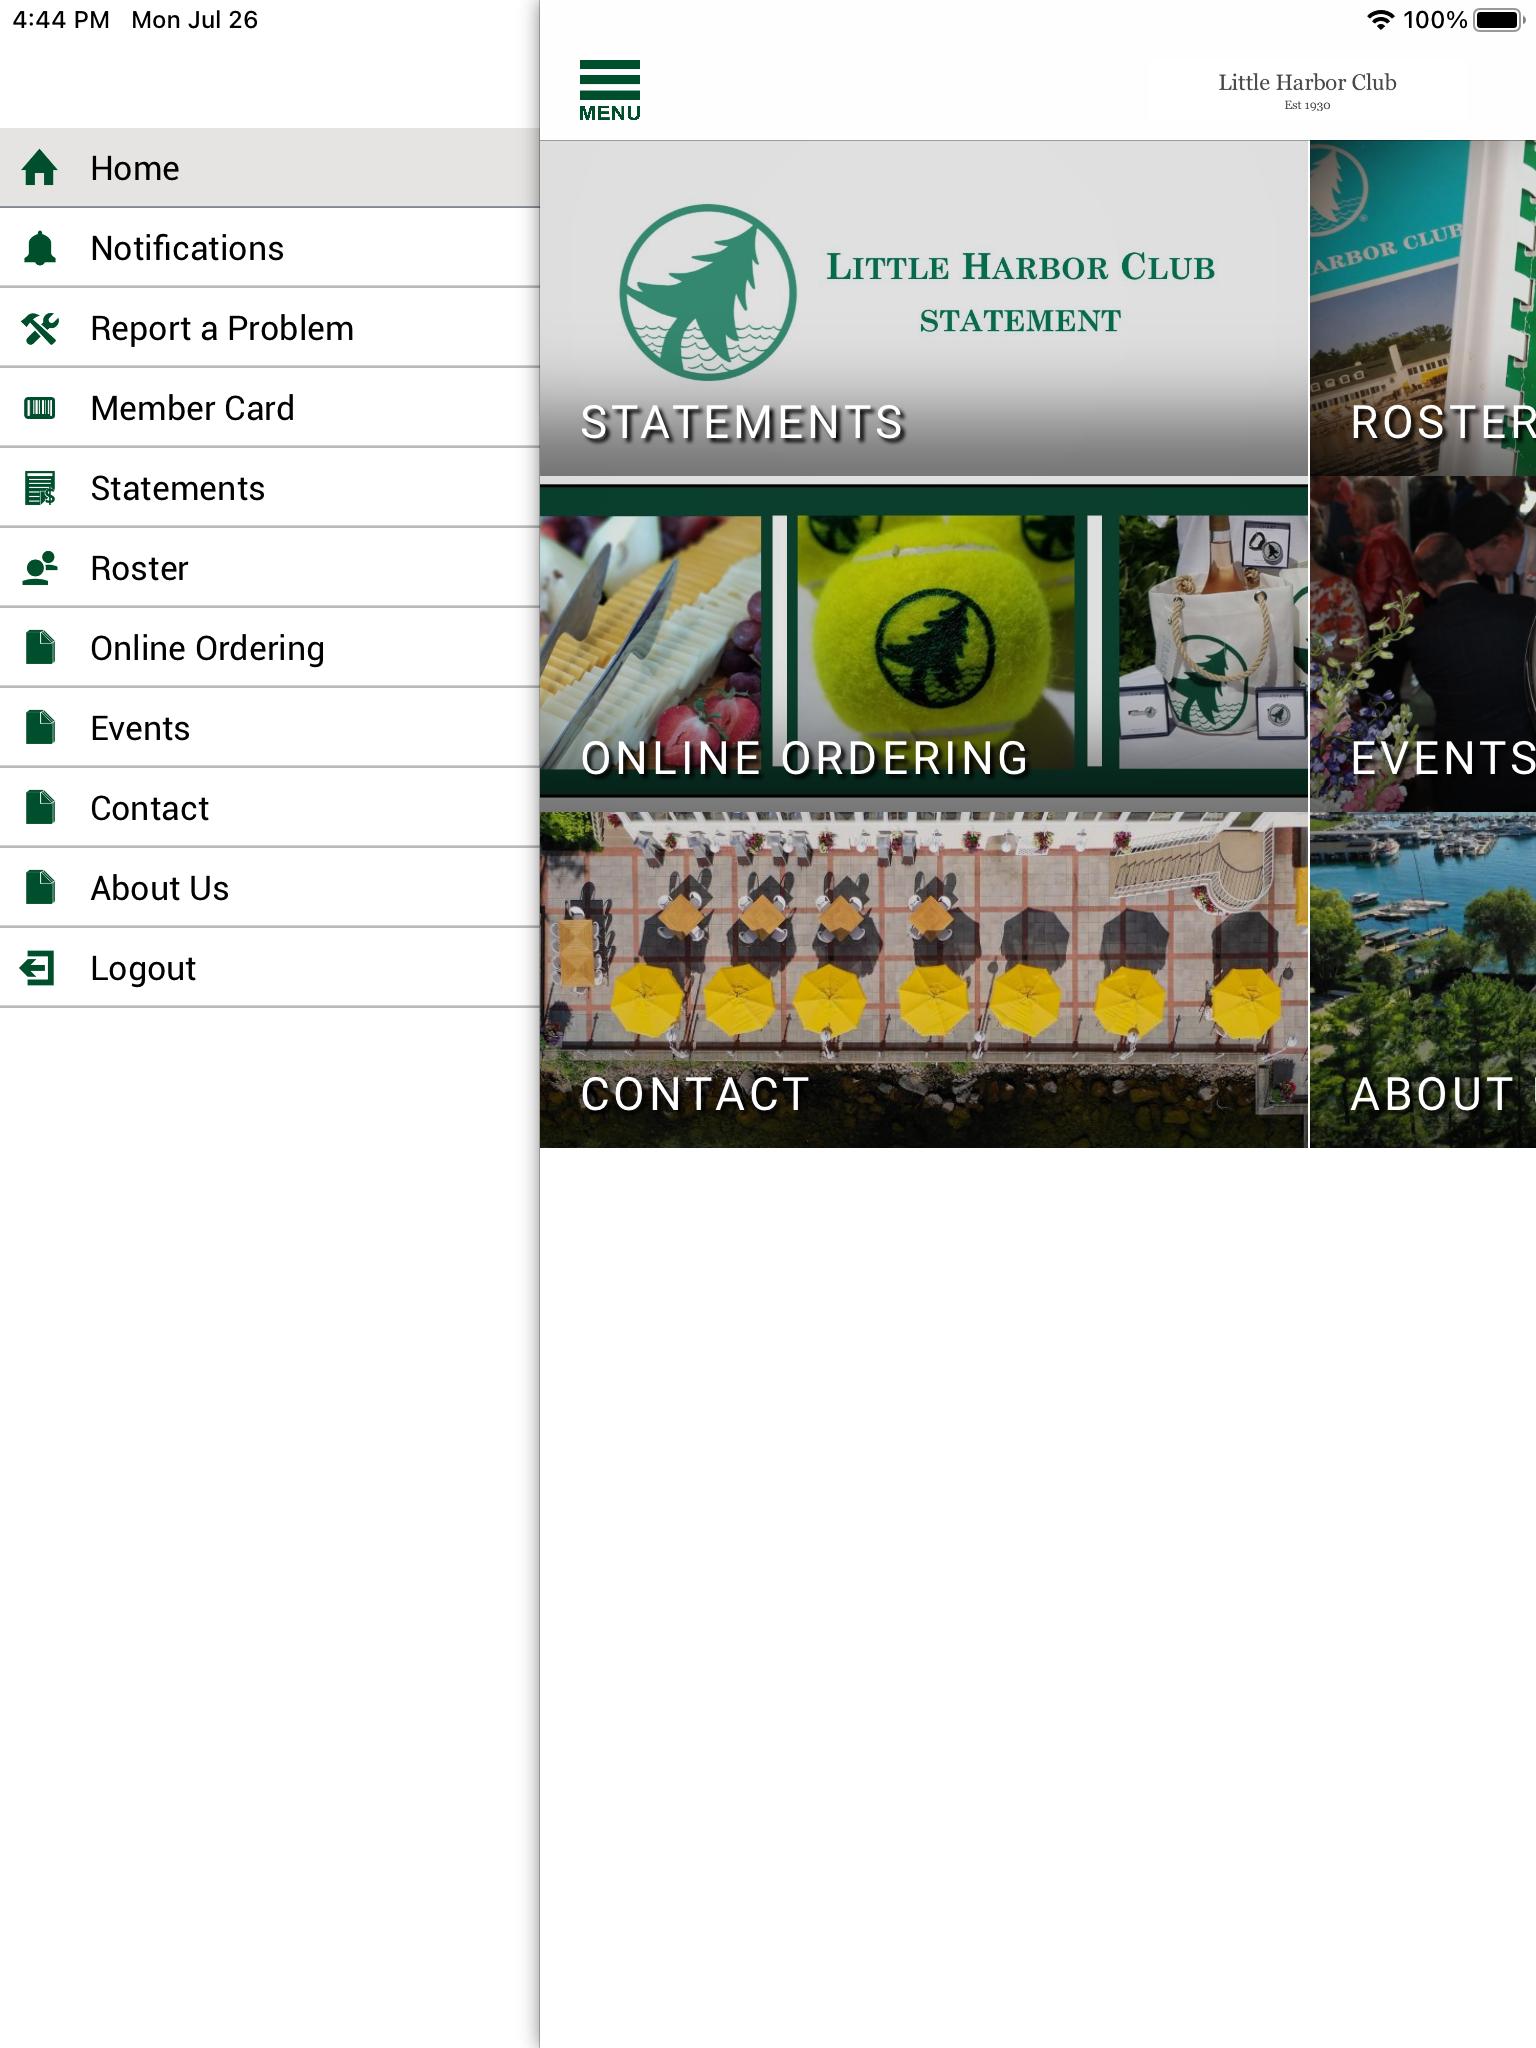
Task: Open Roster in the side menu
Action: (270, 568)
